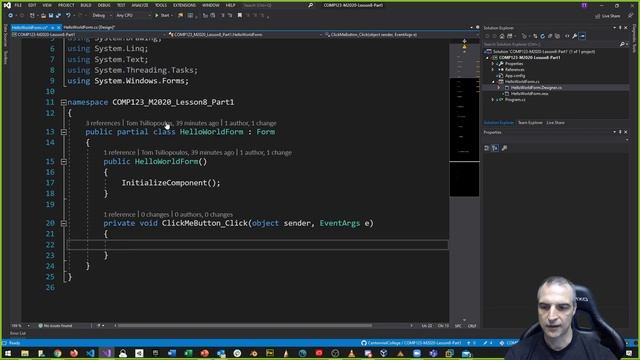The height and width of the screenshot is (360, 640).
Task: Click the Windows Start button
Action: 8,353
